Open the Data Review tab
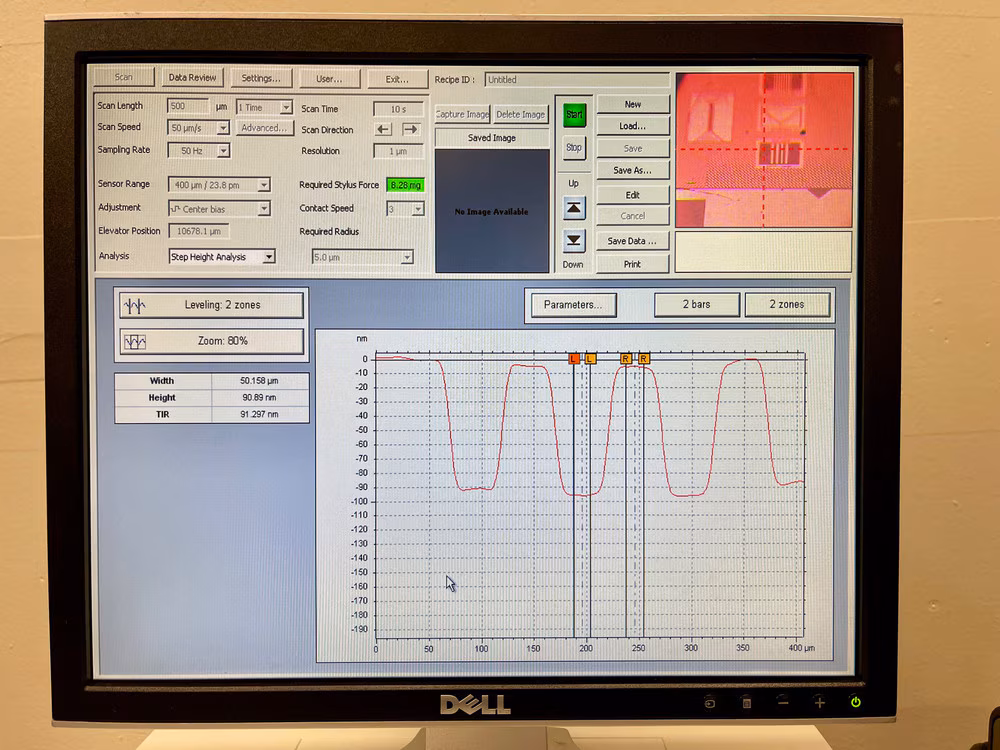The width and height of the screenshot is (1000, 750). coord(192,78)
